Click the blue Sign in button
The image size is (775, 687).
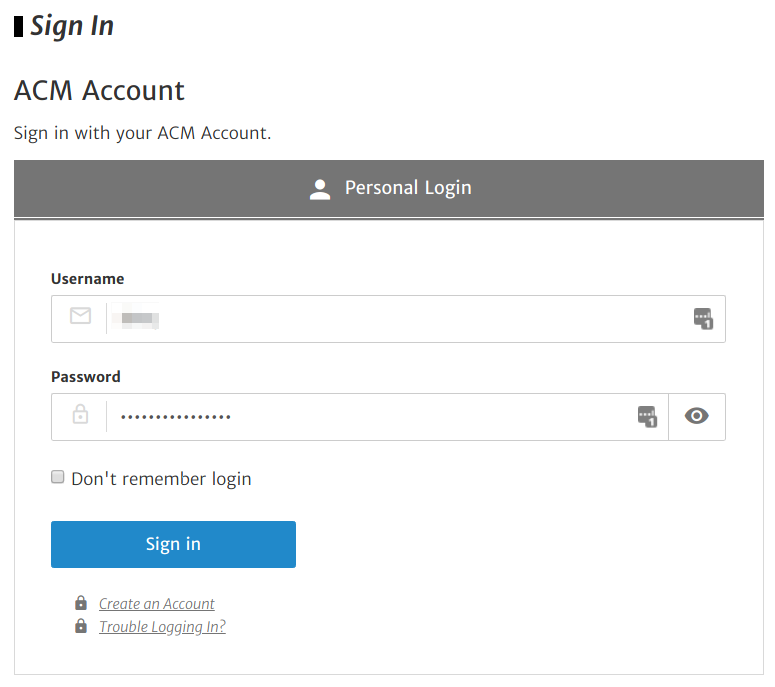(173, 544)
